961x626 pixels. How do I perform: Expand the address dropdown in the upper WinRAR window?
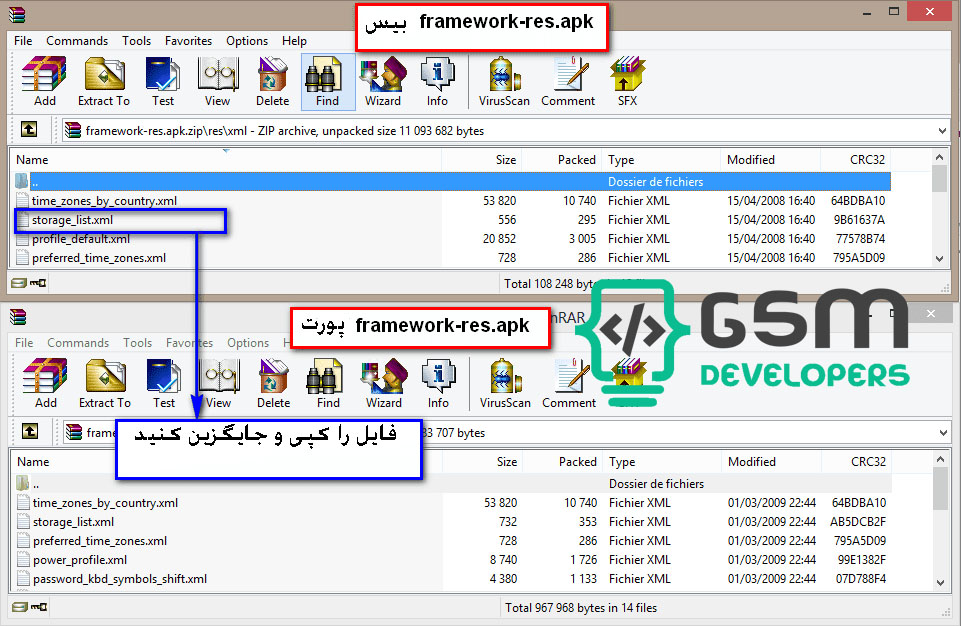pyautogui.click(x=943, y=131)
